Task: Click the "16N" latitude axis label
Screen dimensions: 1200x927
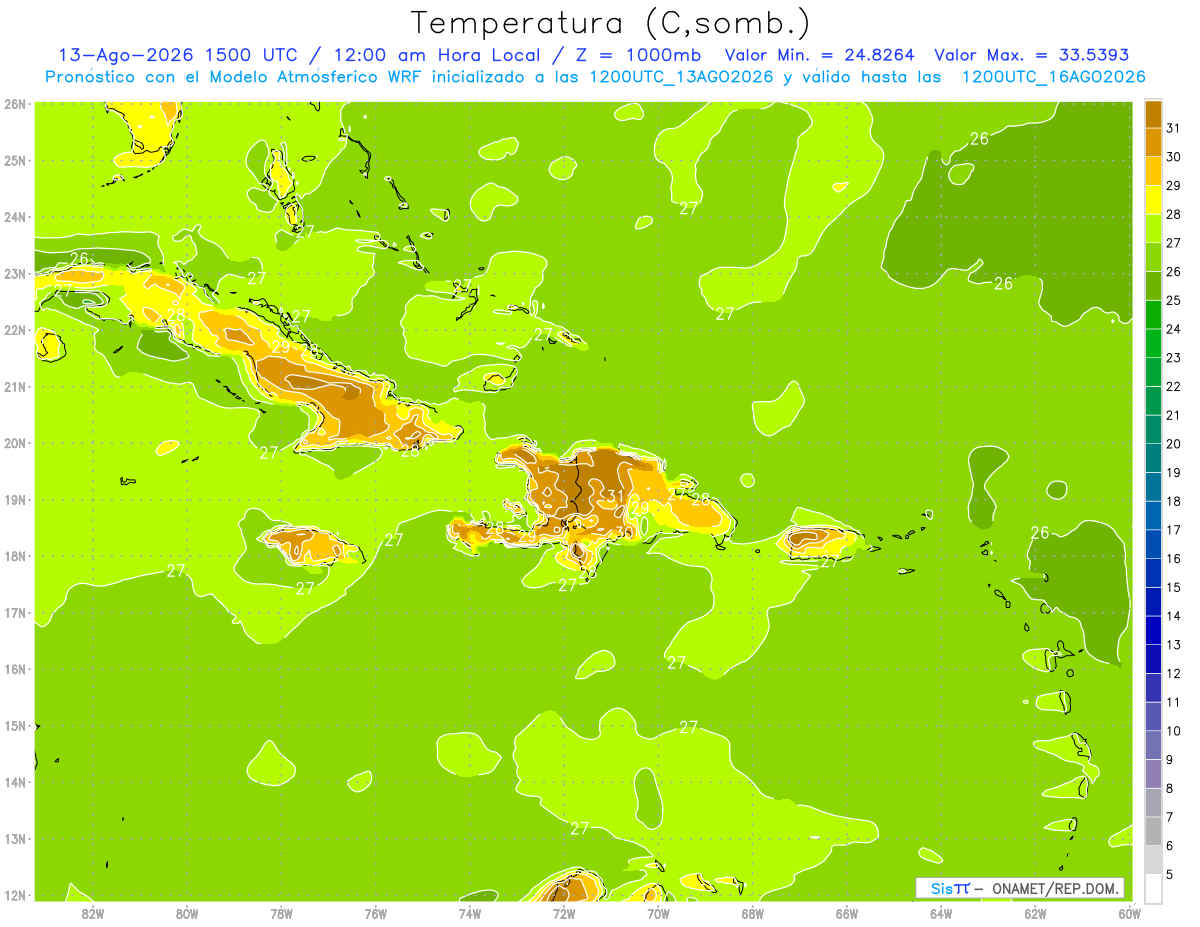Action: [x=15, y=669]
